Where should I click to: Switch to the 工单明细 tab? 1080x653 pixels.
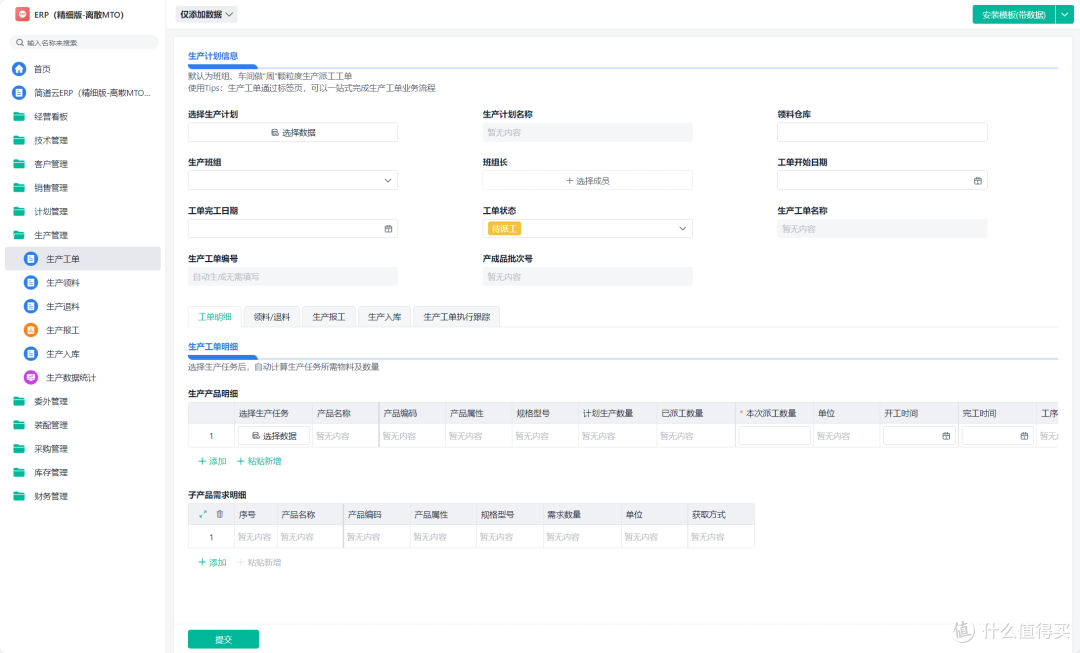click(x=214, y=317)
